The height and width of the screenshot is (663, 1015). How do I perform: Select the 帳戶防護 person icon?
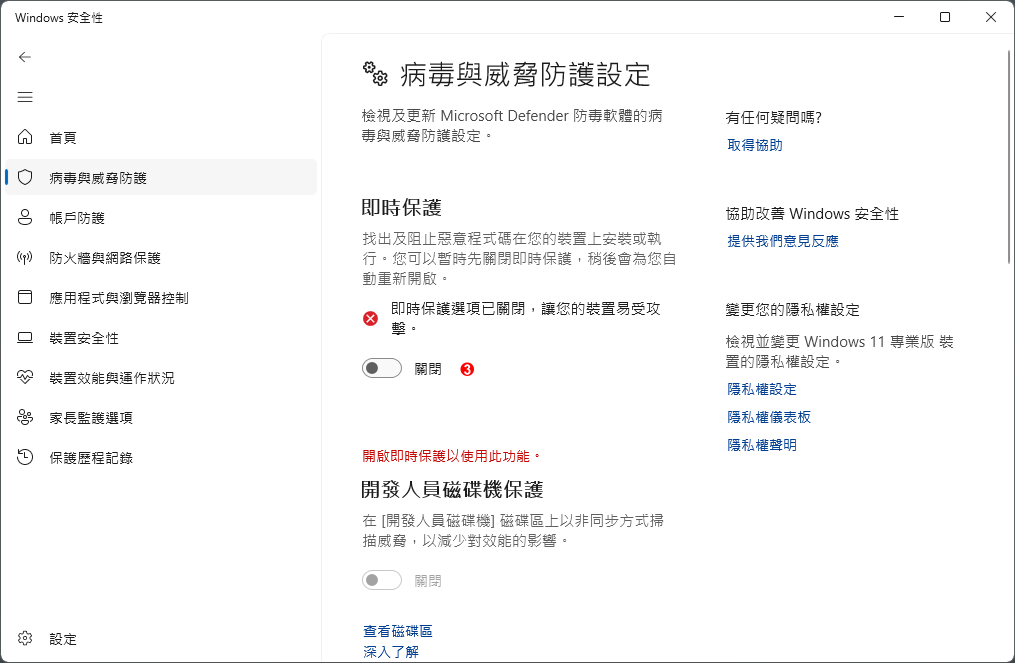(25, 217)
